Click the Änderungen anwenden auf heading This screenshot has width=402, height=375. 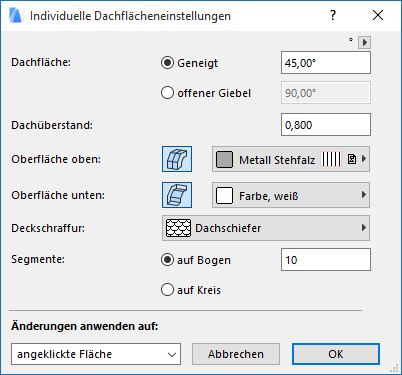pyautogui.click(x=85, y=326)
